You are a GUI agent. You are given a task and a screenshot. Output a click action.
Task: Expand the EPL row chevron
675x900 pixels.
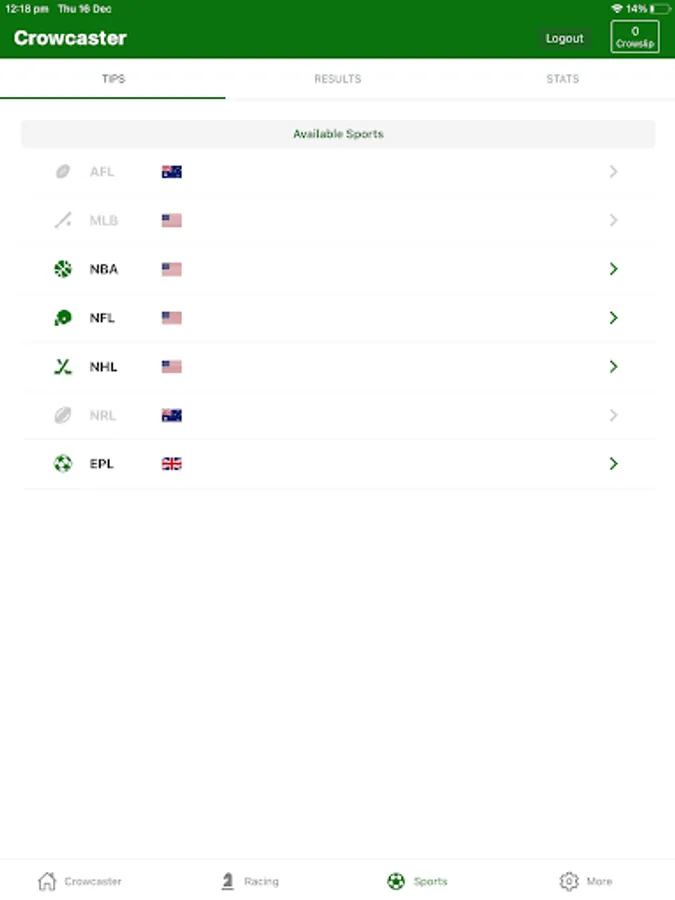613,464
